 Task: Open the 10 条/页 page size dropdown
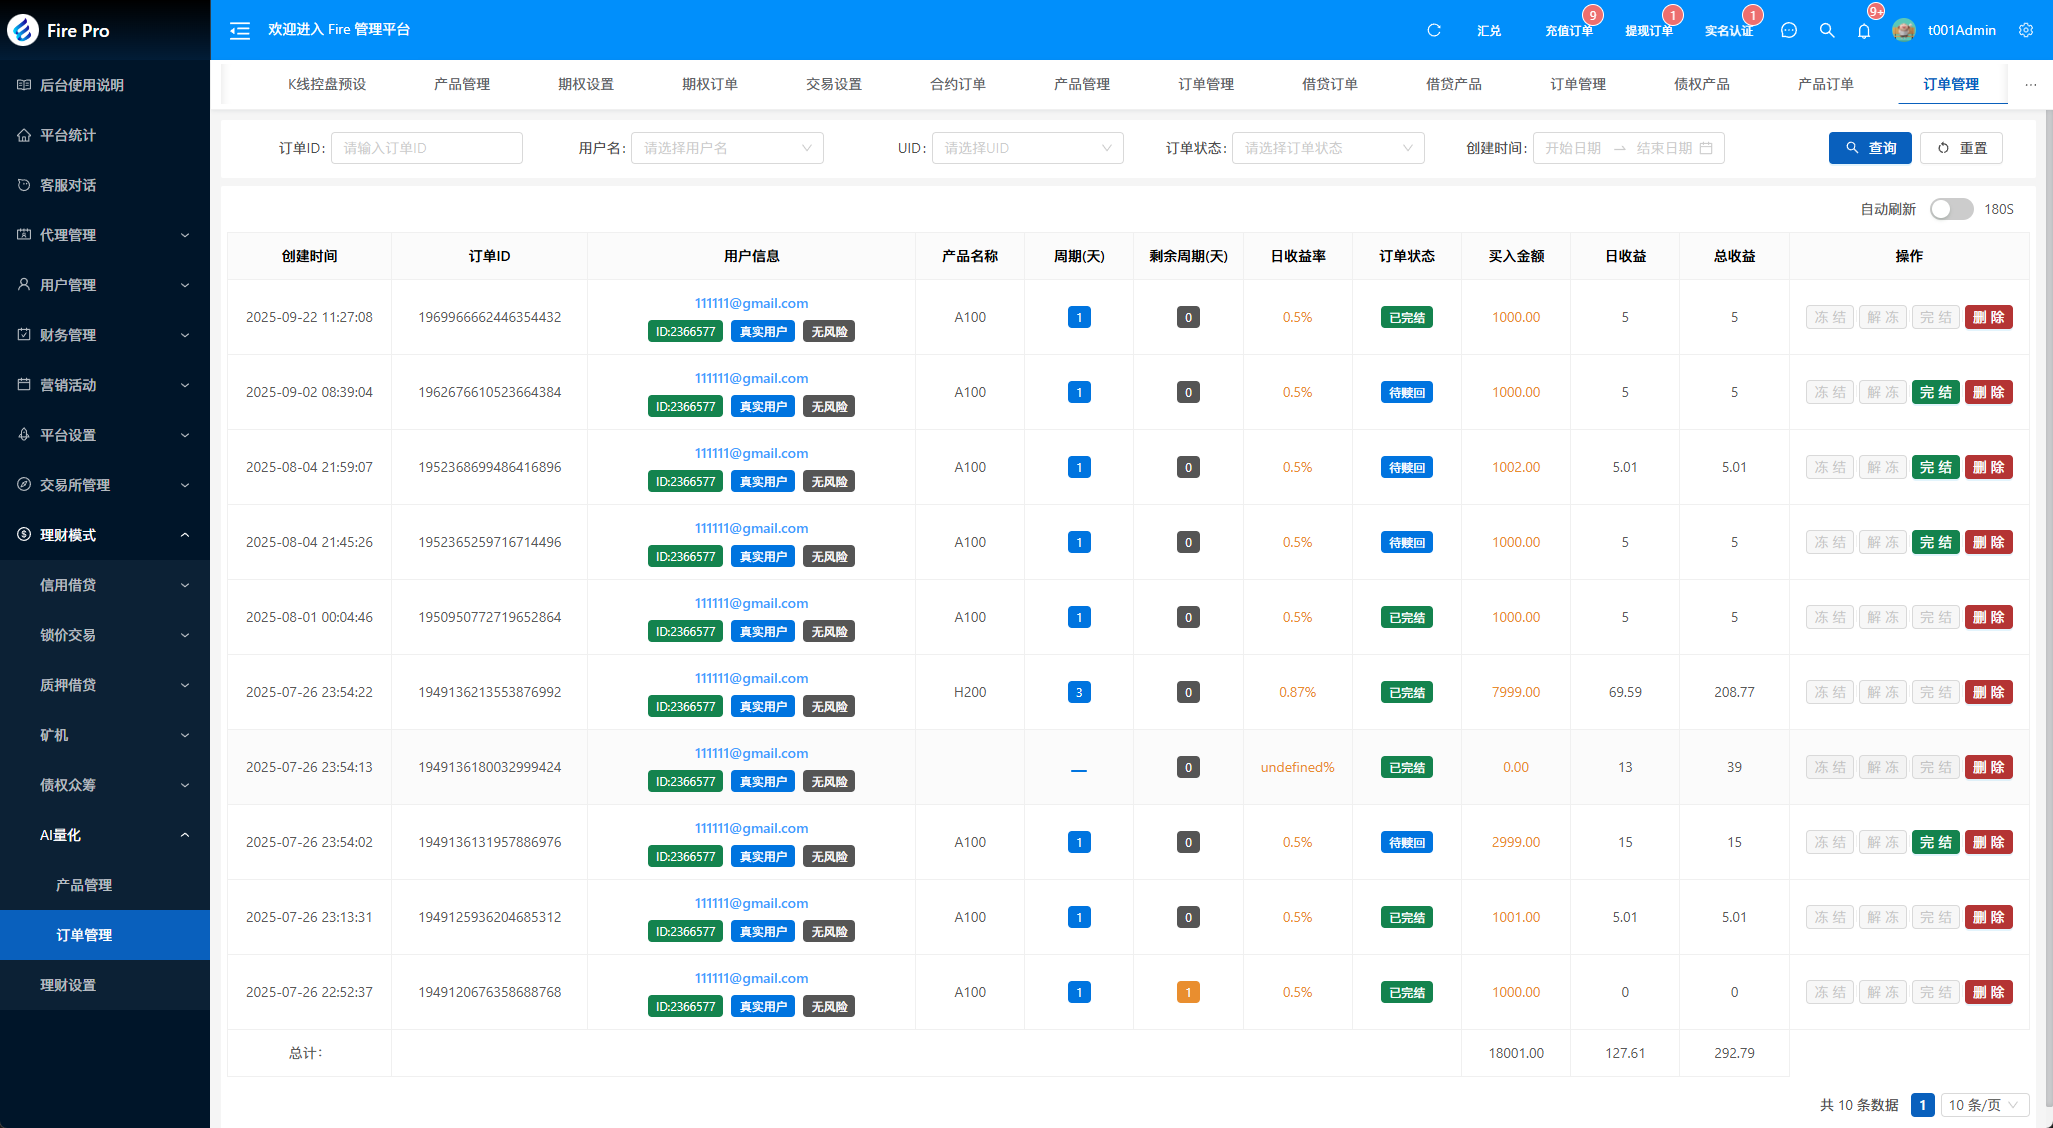pyautogui.click(x=1984, y=1105)
